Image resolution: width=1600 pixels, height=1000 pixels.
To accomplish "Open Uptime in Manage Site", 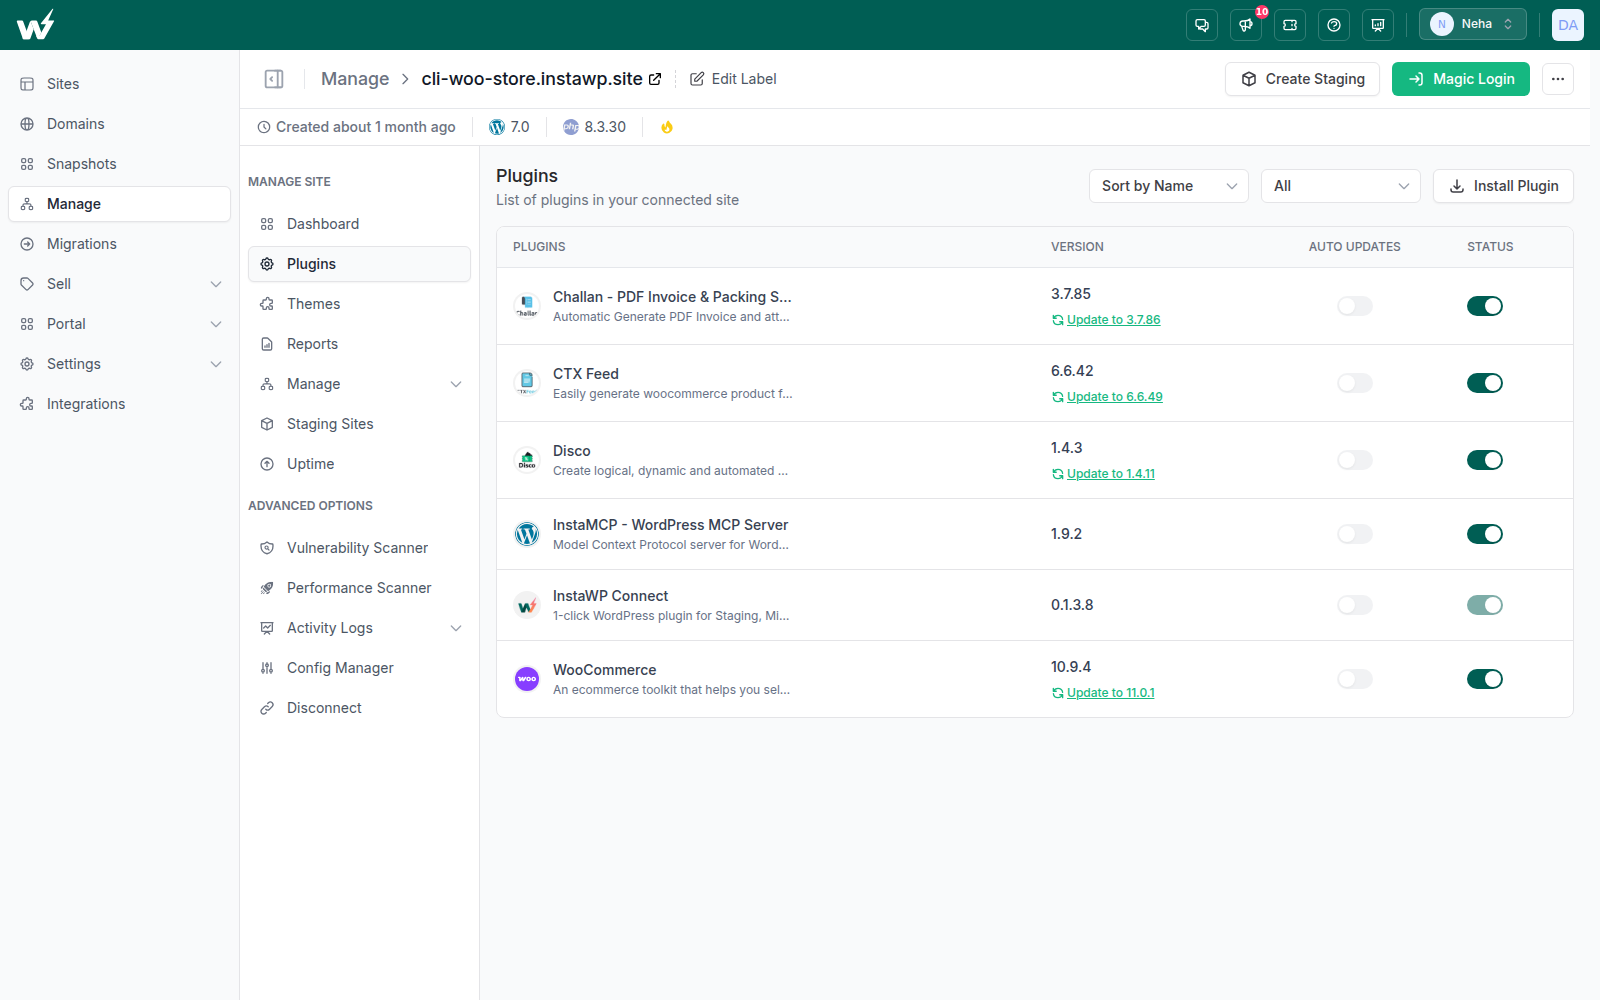I will pos(359,464).
